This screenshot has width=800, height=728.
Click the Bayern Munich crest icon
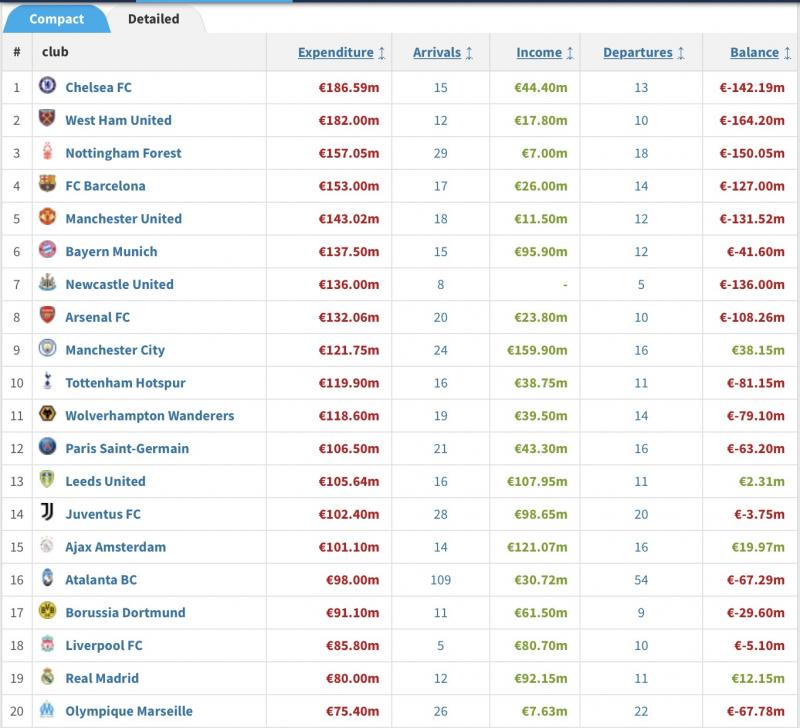coord(47,249)
